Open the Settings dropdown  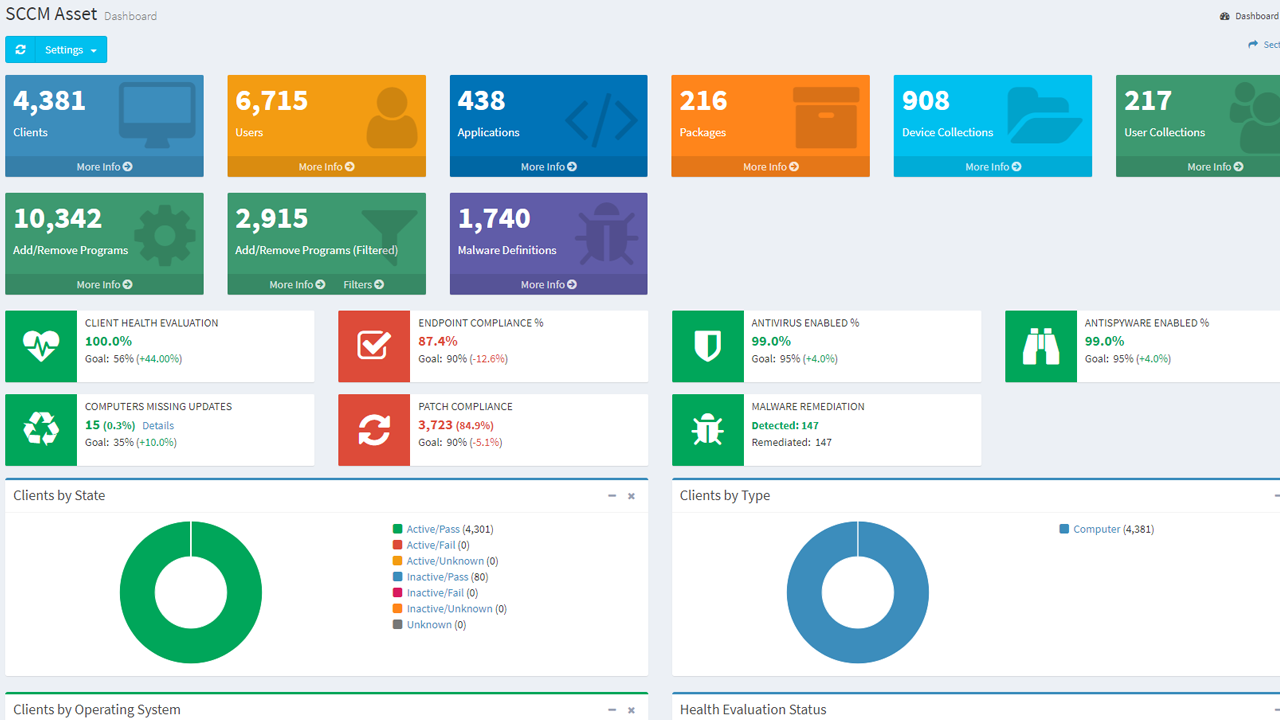click(70, 50)
